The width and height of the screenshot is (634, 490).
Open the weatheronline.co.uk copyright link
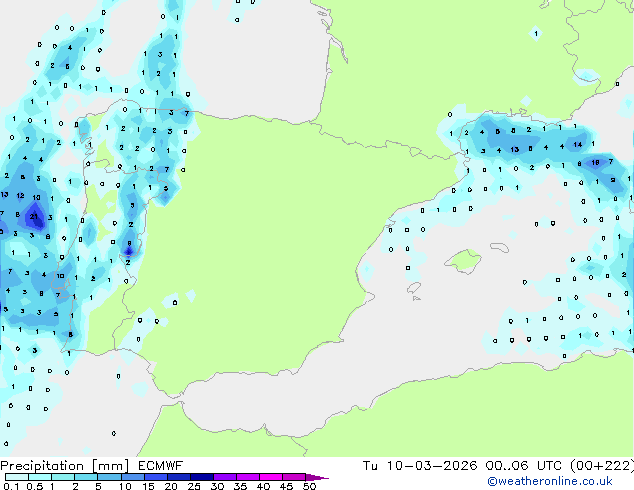(x=550, y=481)
